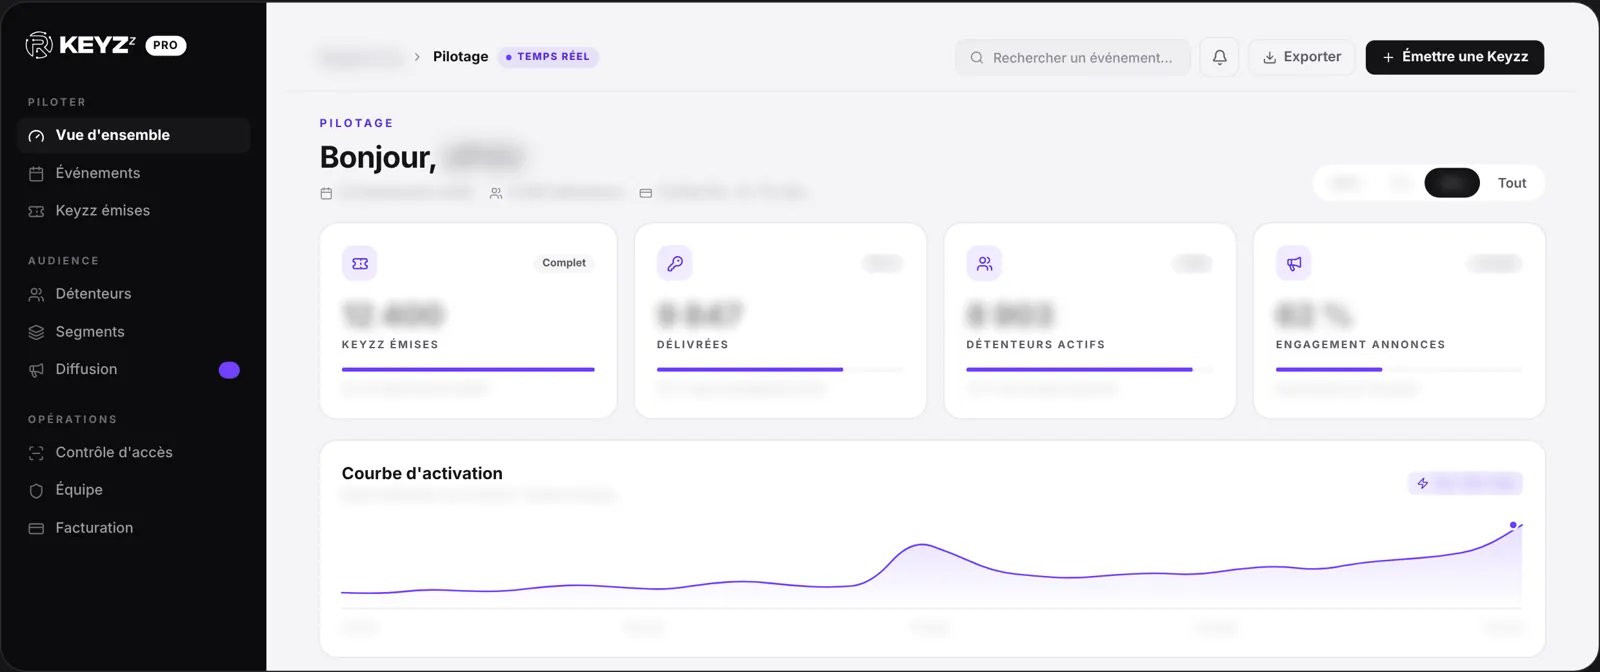Click the Exporter button
Screen dimensions: 1600x672
1302,58
